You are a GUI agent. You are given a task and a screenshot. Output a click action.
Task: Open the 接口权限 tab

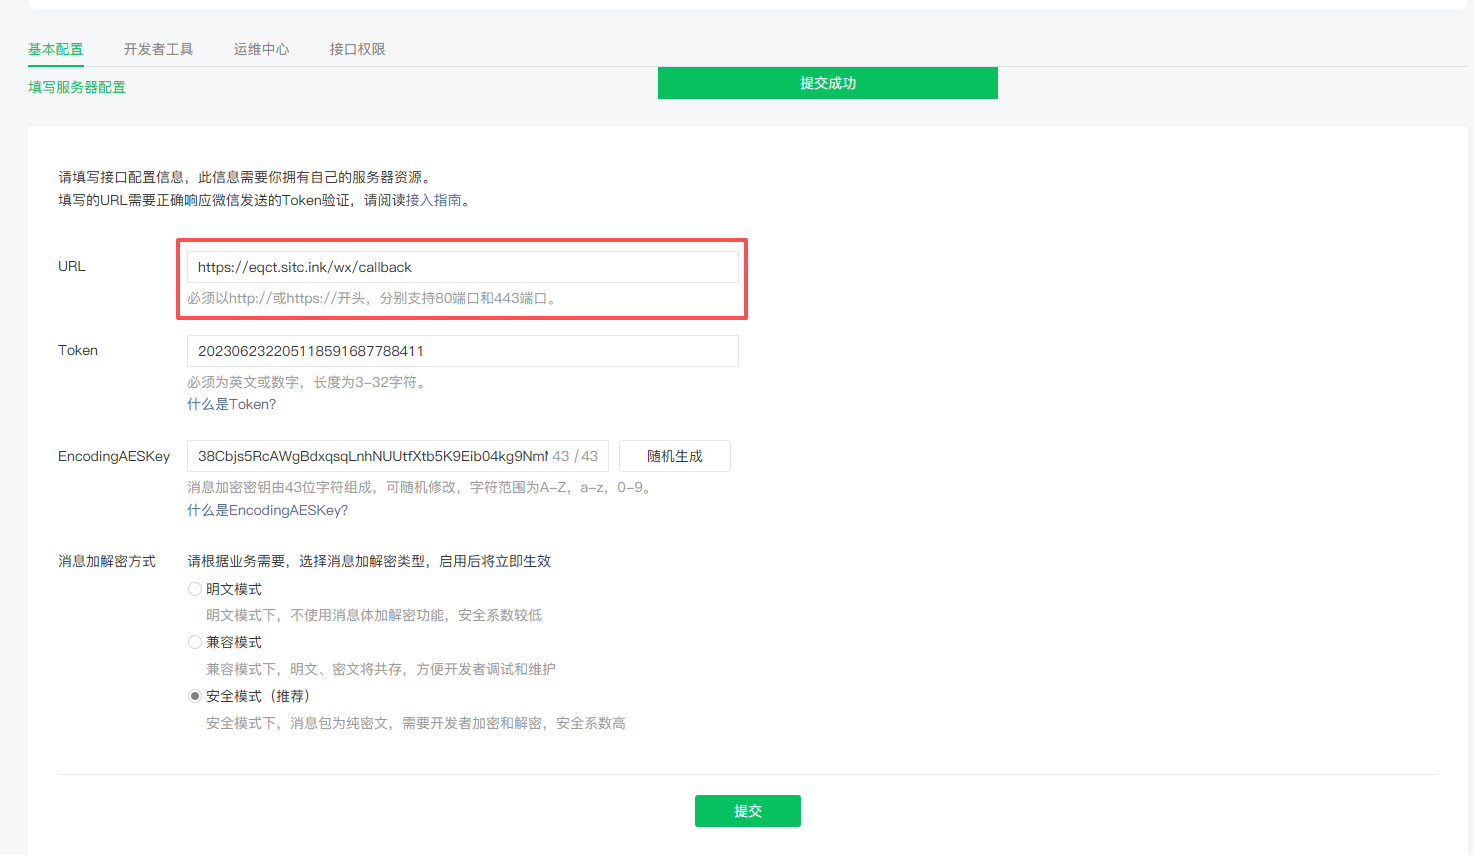pos(357,47)
